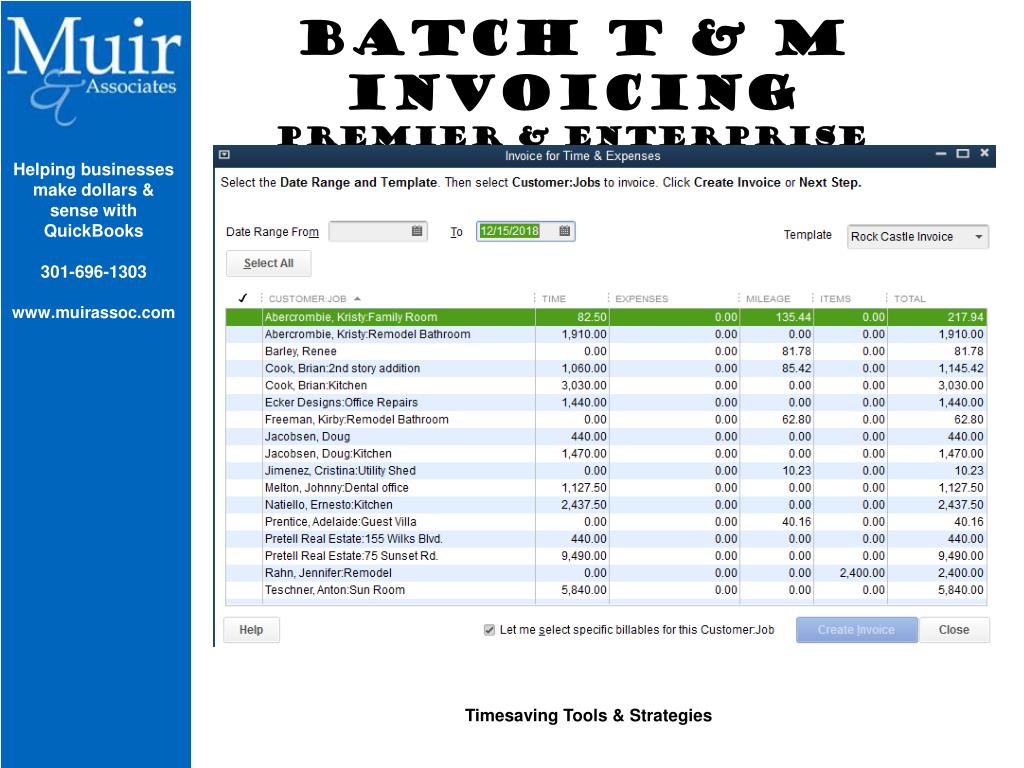Open the Date Range From calendar picker
Viewport: 1024px width, 768px height.
(x=417, y=231)
